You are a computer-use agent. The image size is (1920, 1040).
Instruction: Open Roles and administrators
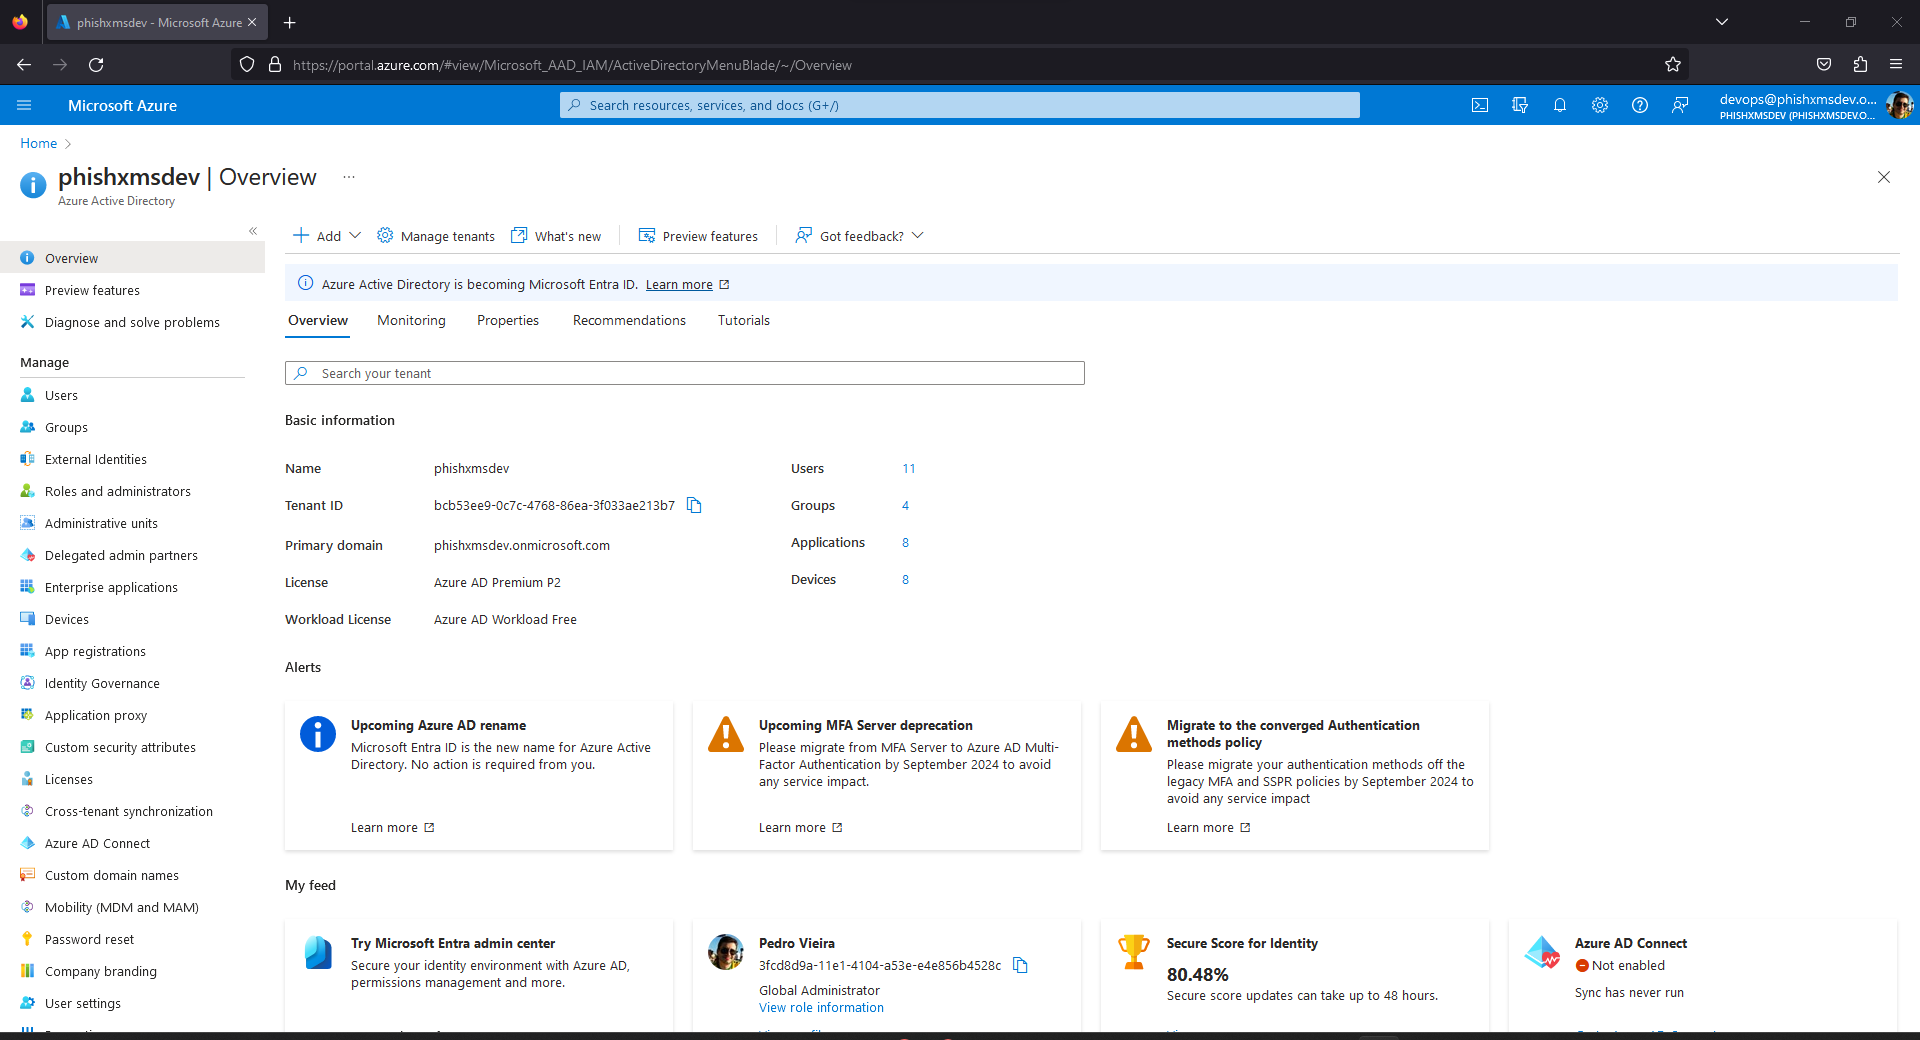[x=132, y=491]
